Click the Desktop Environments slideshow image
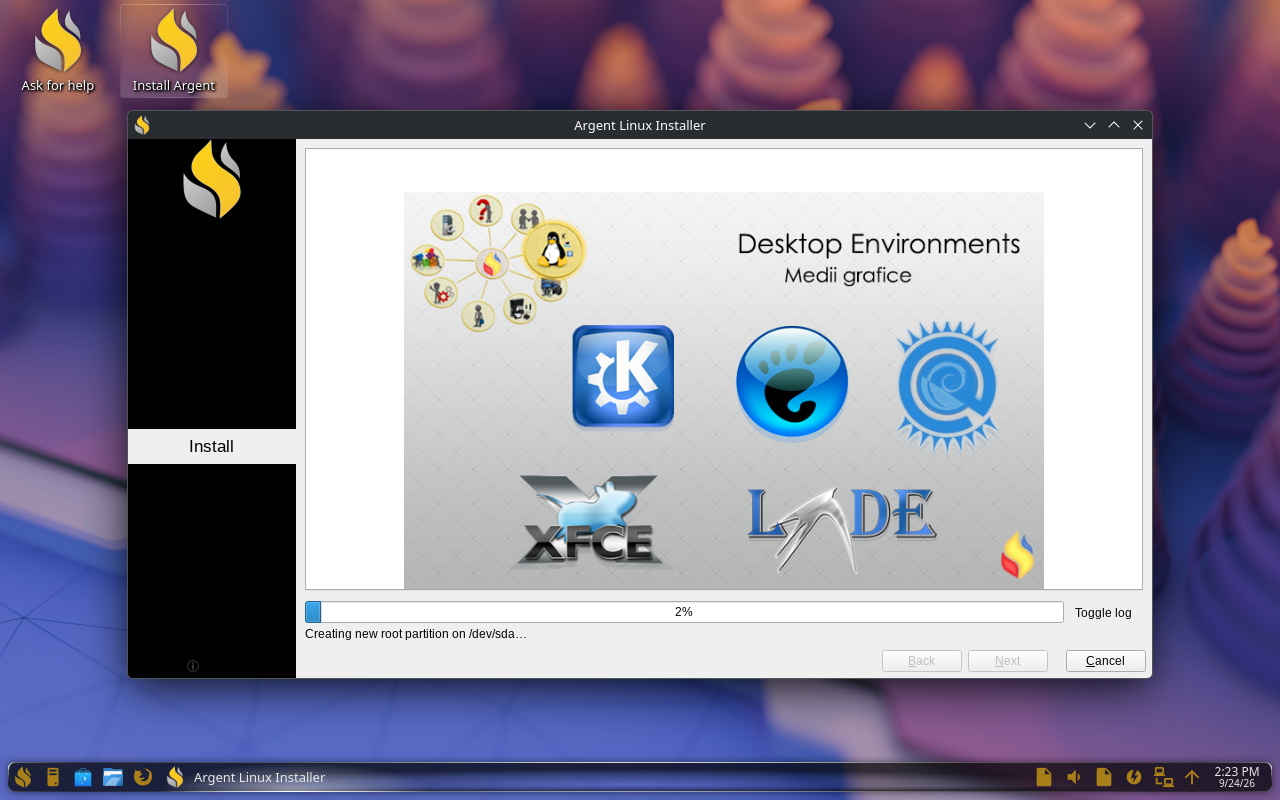1280x800 pixels. (724, 390)
